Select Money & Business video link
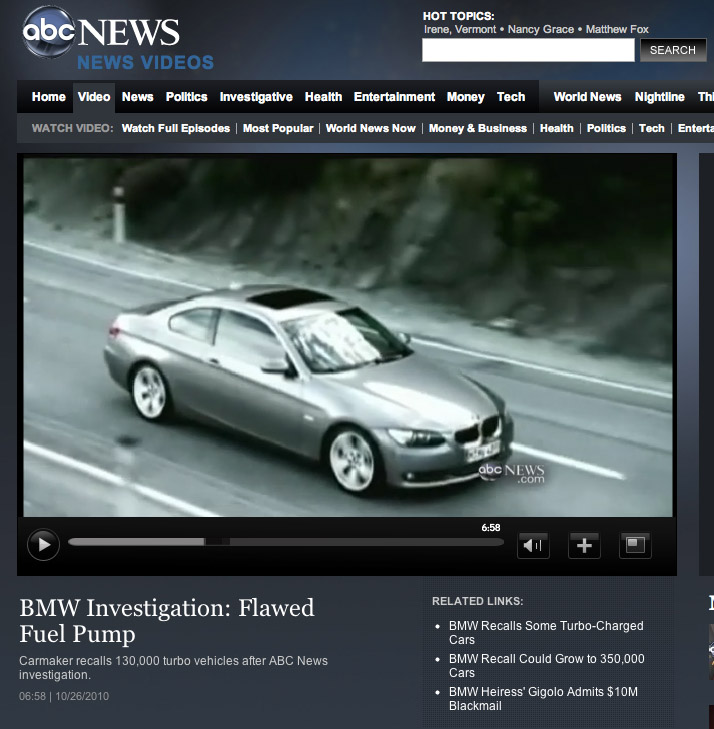 pyautogui.click(x=478, y=128)
